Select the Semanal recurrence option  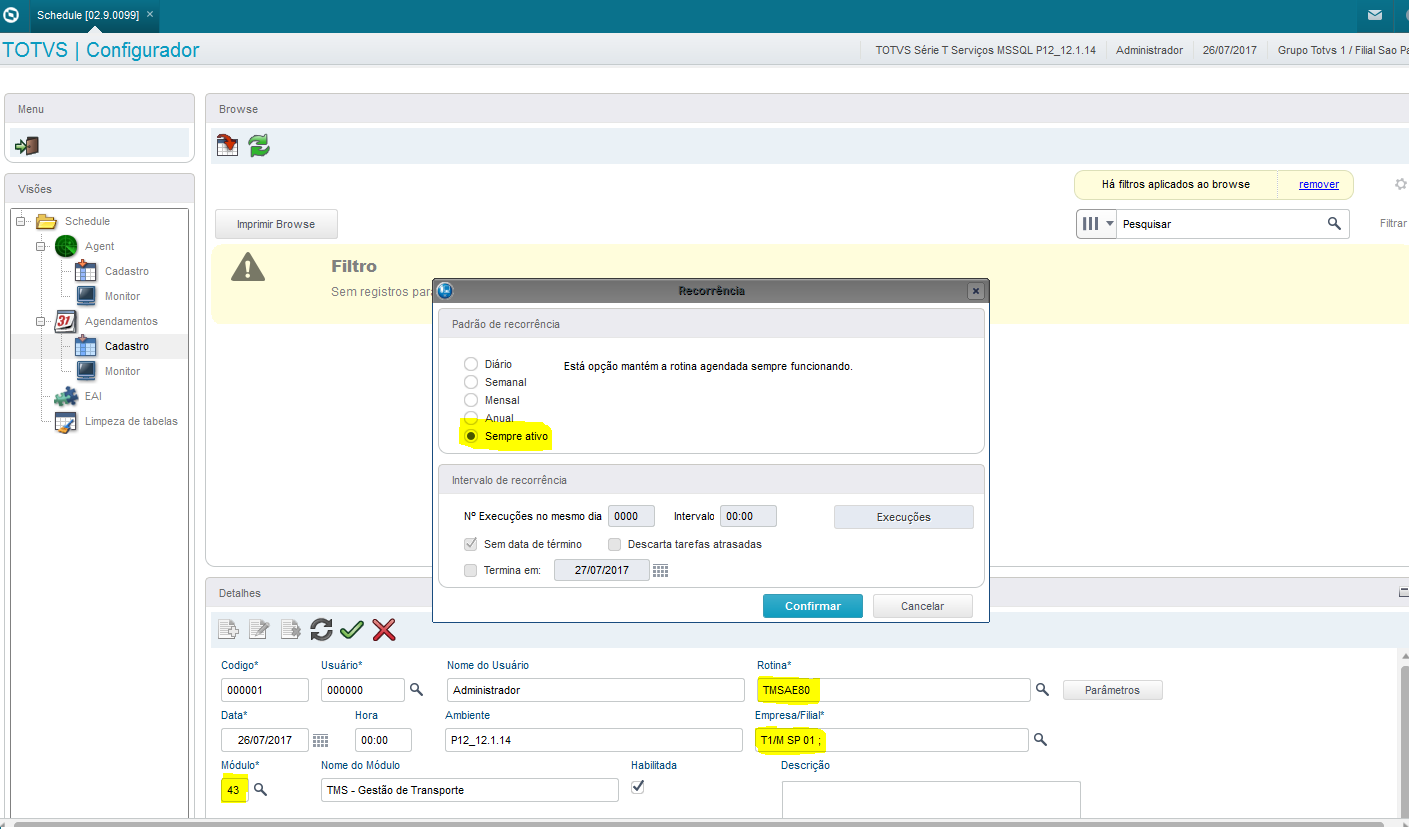(471, 382)
